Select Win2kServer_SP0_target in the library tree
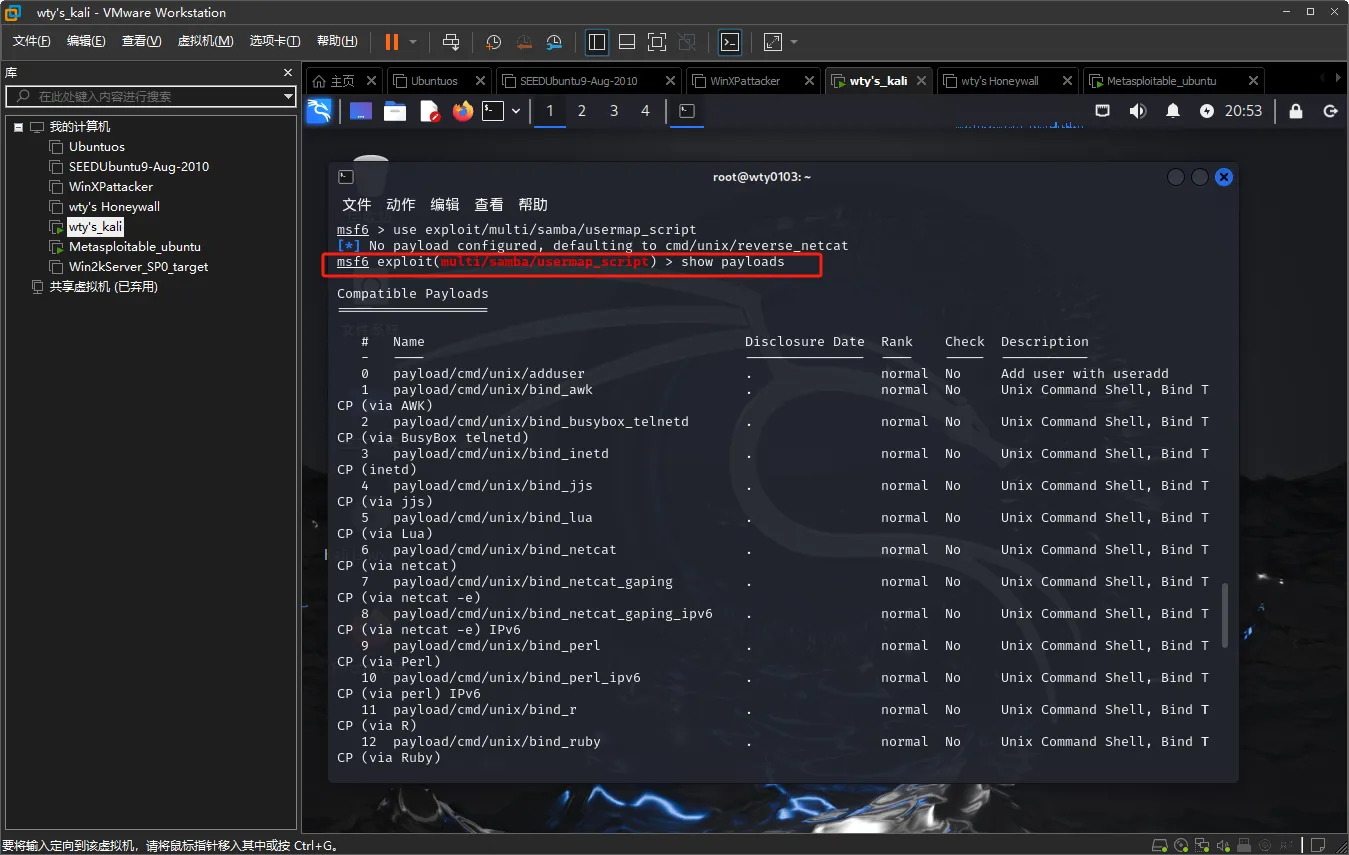This screenshot has height=855, width=1349. tap(138, 267)
